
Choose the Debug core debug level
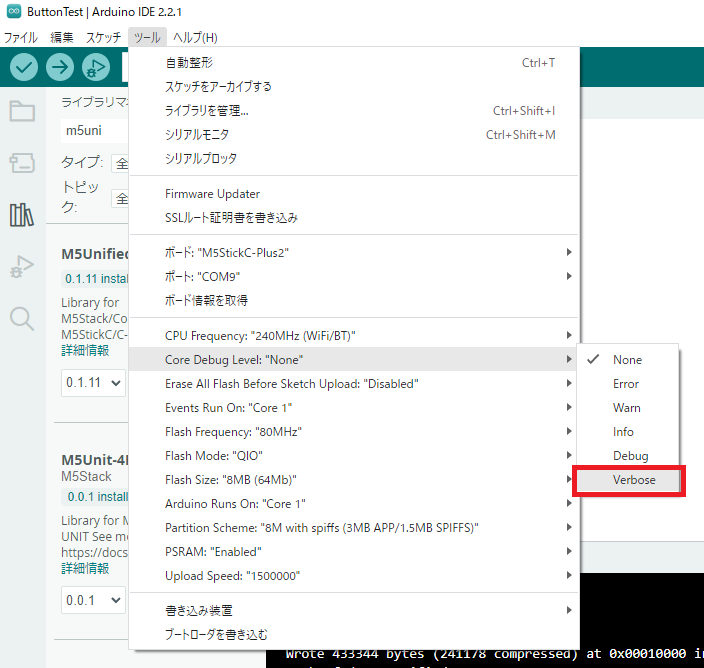click(630, 456)
